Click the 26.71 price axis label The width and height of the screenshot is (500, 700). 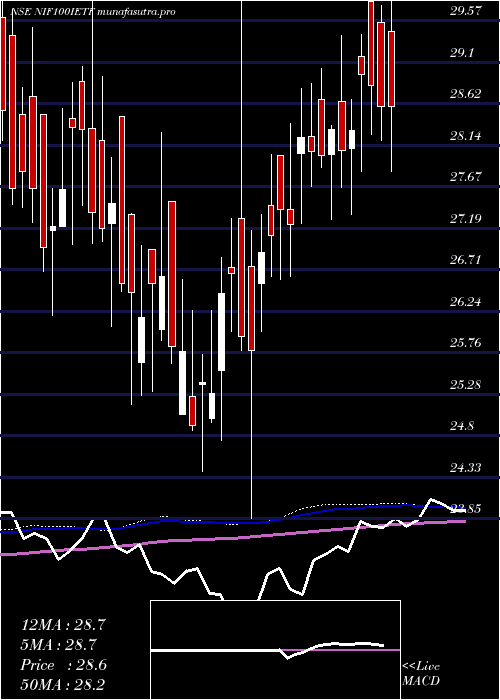(465, 259)
